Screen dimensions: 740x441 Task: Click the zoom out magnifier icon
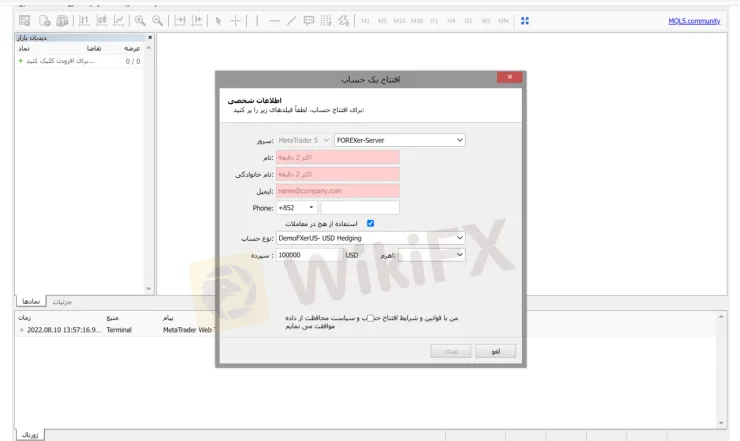[157, 20]
